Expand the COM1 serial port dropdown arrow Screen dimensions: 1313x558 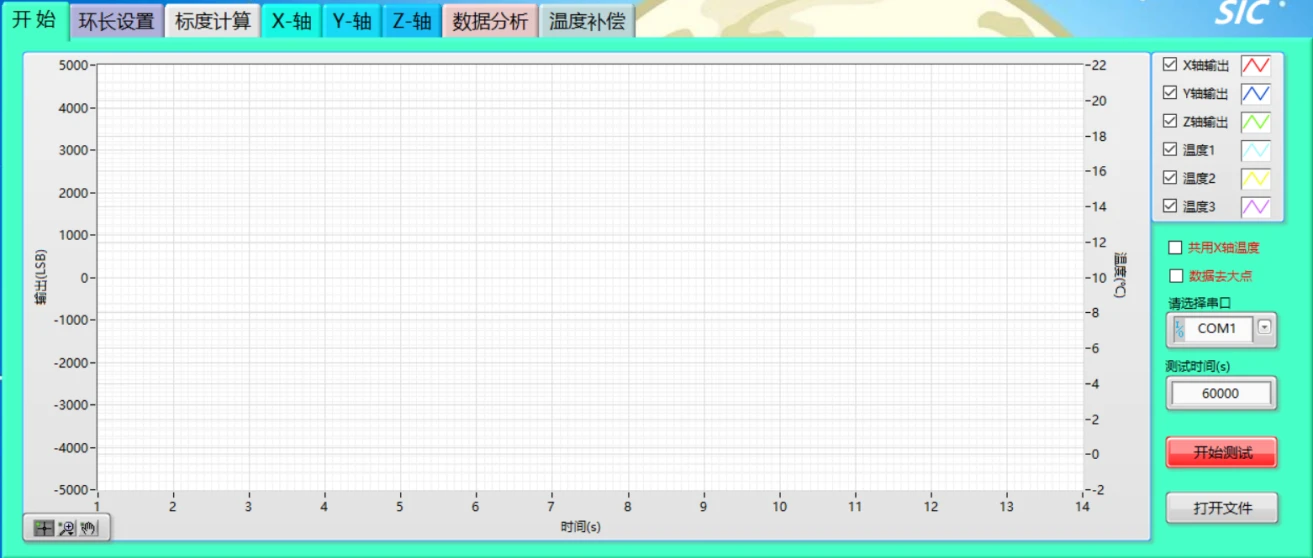click(x=1265, y=327)
